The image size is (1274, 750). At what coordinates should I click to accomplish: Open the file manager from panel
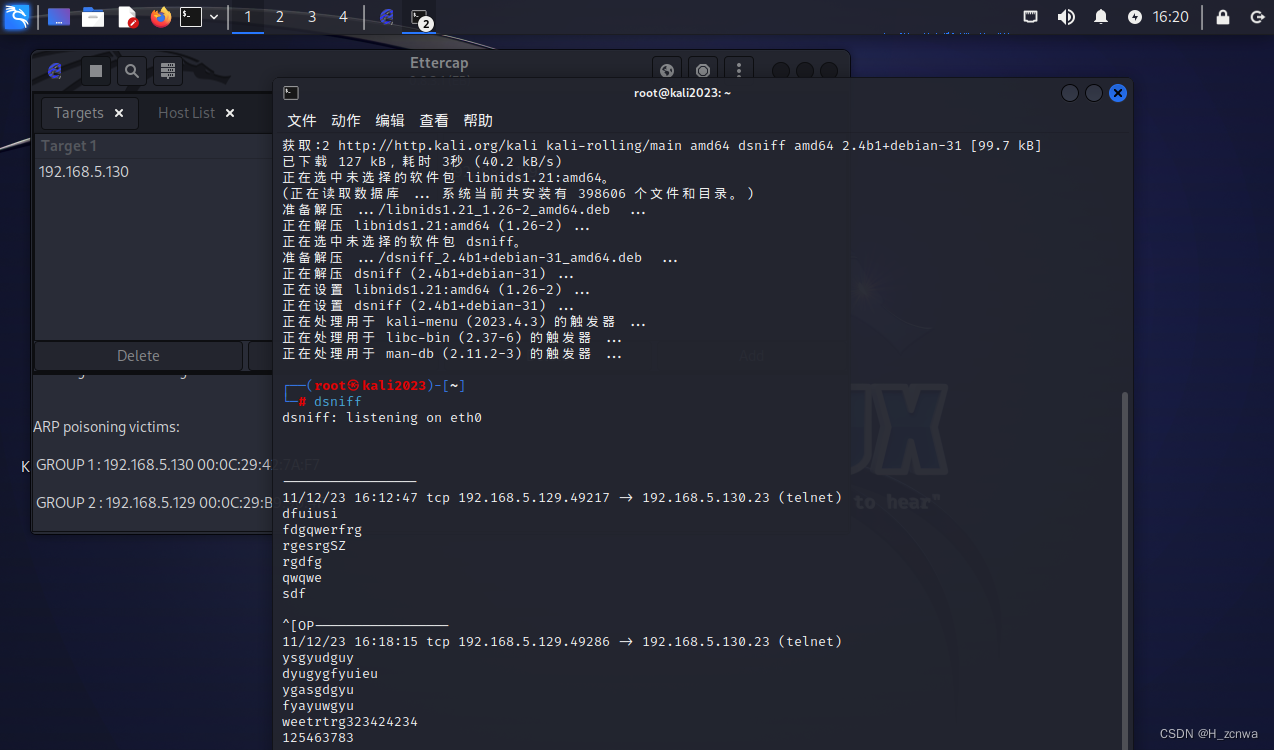coord(93,17)
